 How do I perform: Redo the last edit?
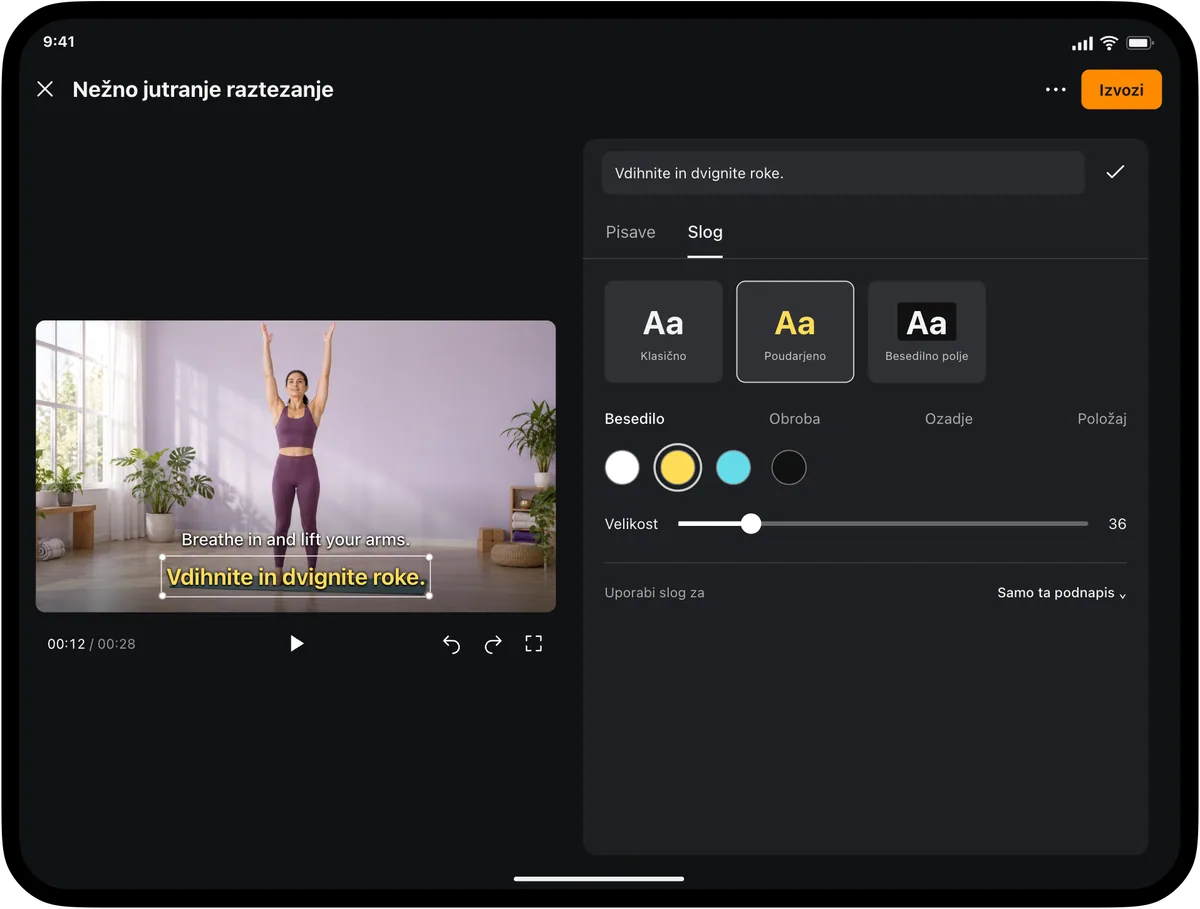(493, 645)
